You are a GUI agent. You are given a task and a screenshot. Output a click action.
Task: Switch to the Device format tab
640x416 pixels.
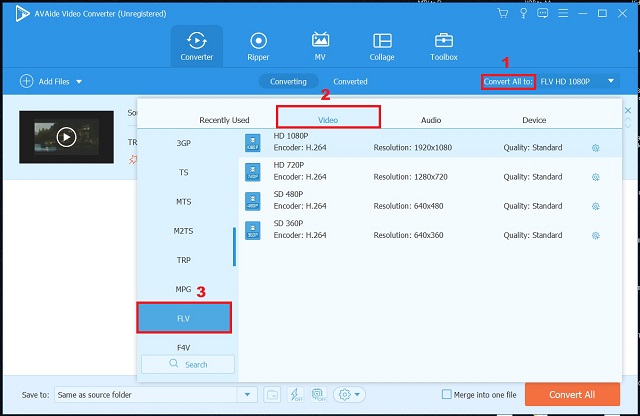[534, 120]
